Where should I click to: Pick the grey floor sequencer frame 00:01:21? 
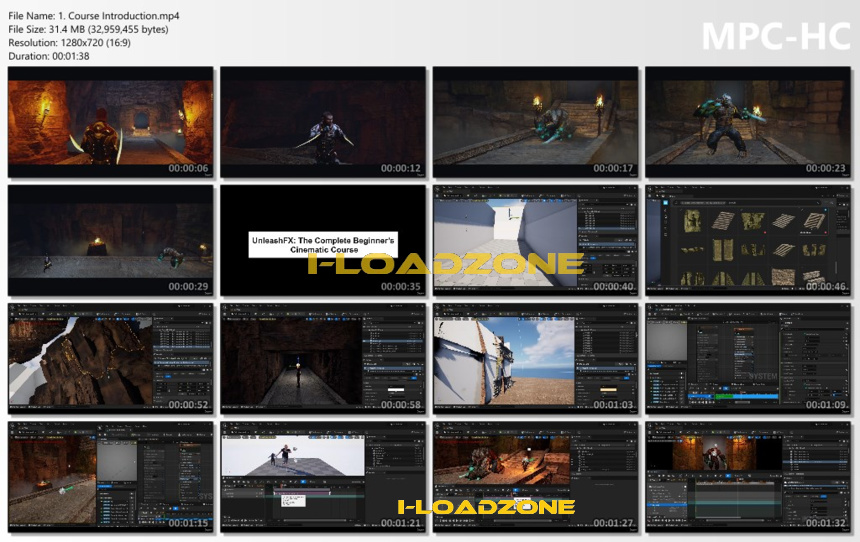[x=323, y=477]
